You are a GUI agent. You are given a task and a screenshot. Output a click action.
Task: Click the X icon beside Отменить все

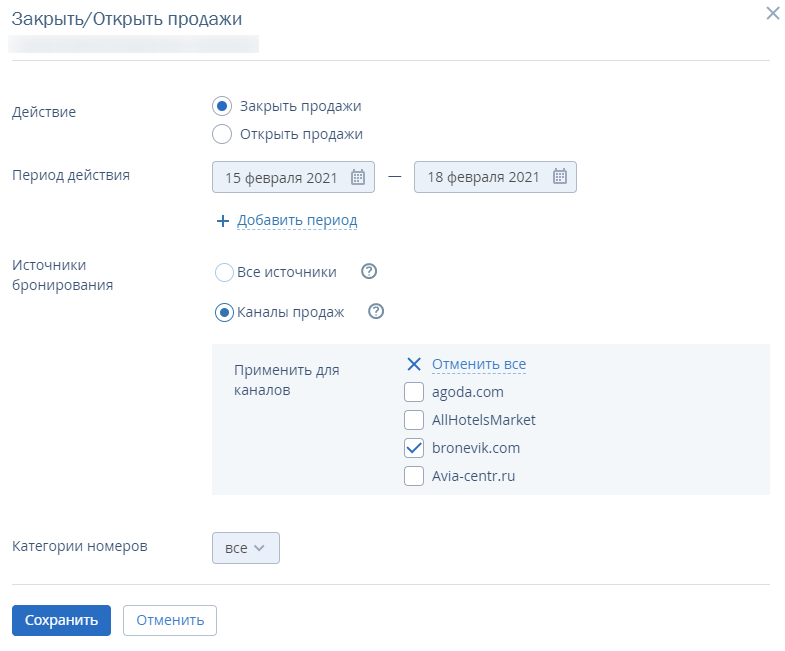[x=414, y=364]
